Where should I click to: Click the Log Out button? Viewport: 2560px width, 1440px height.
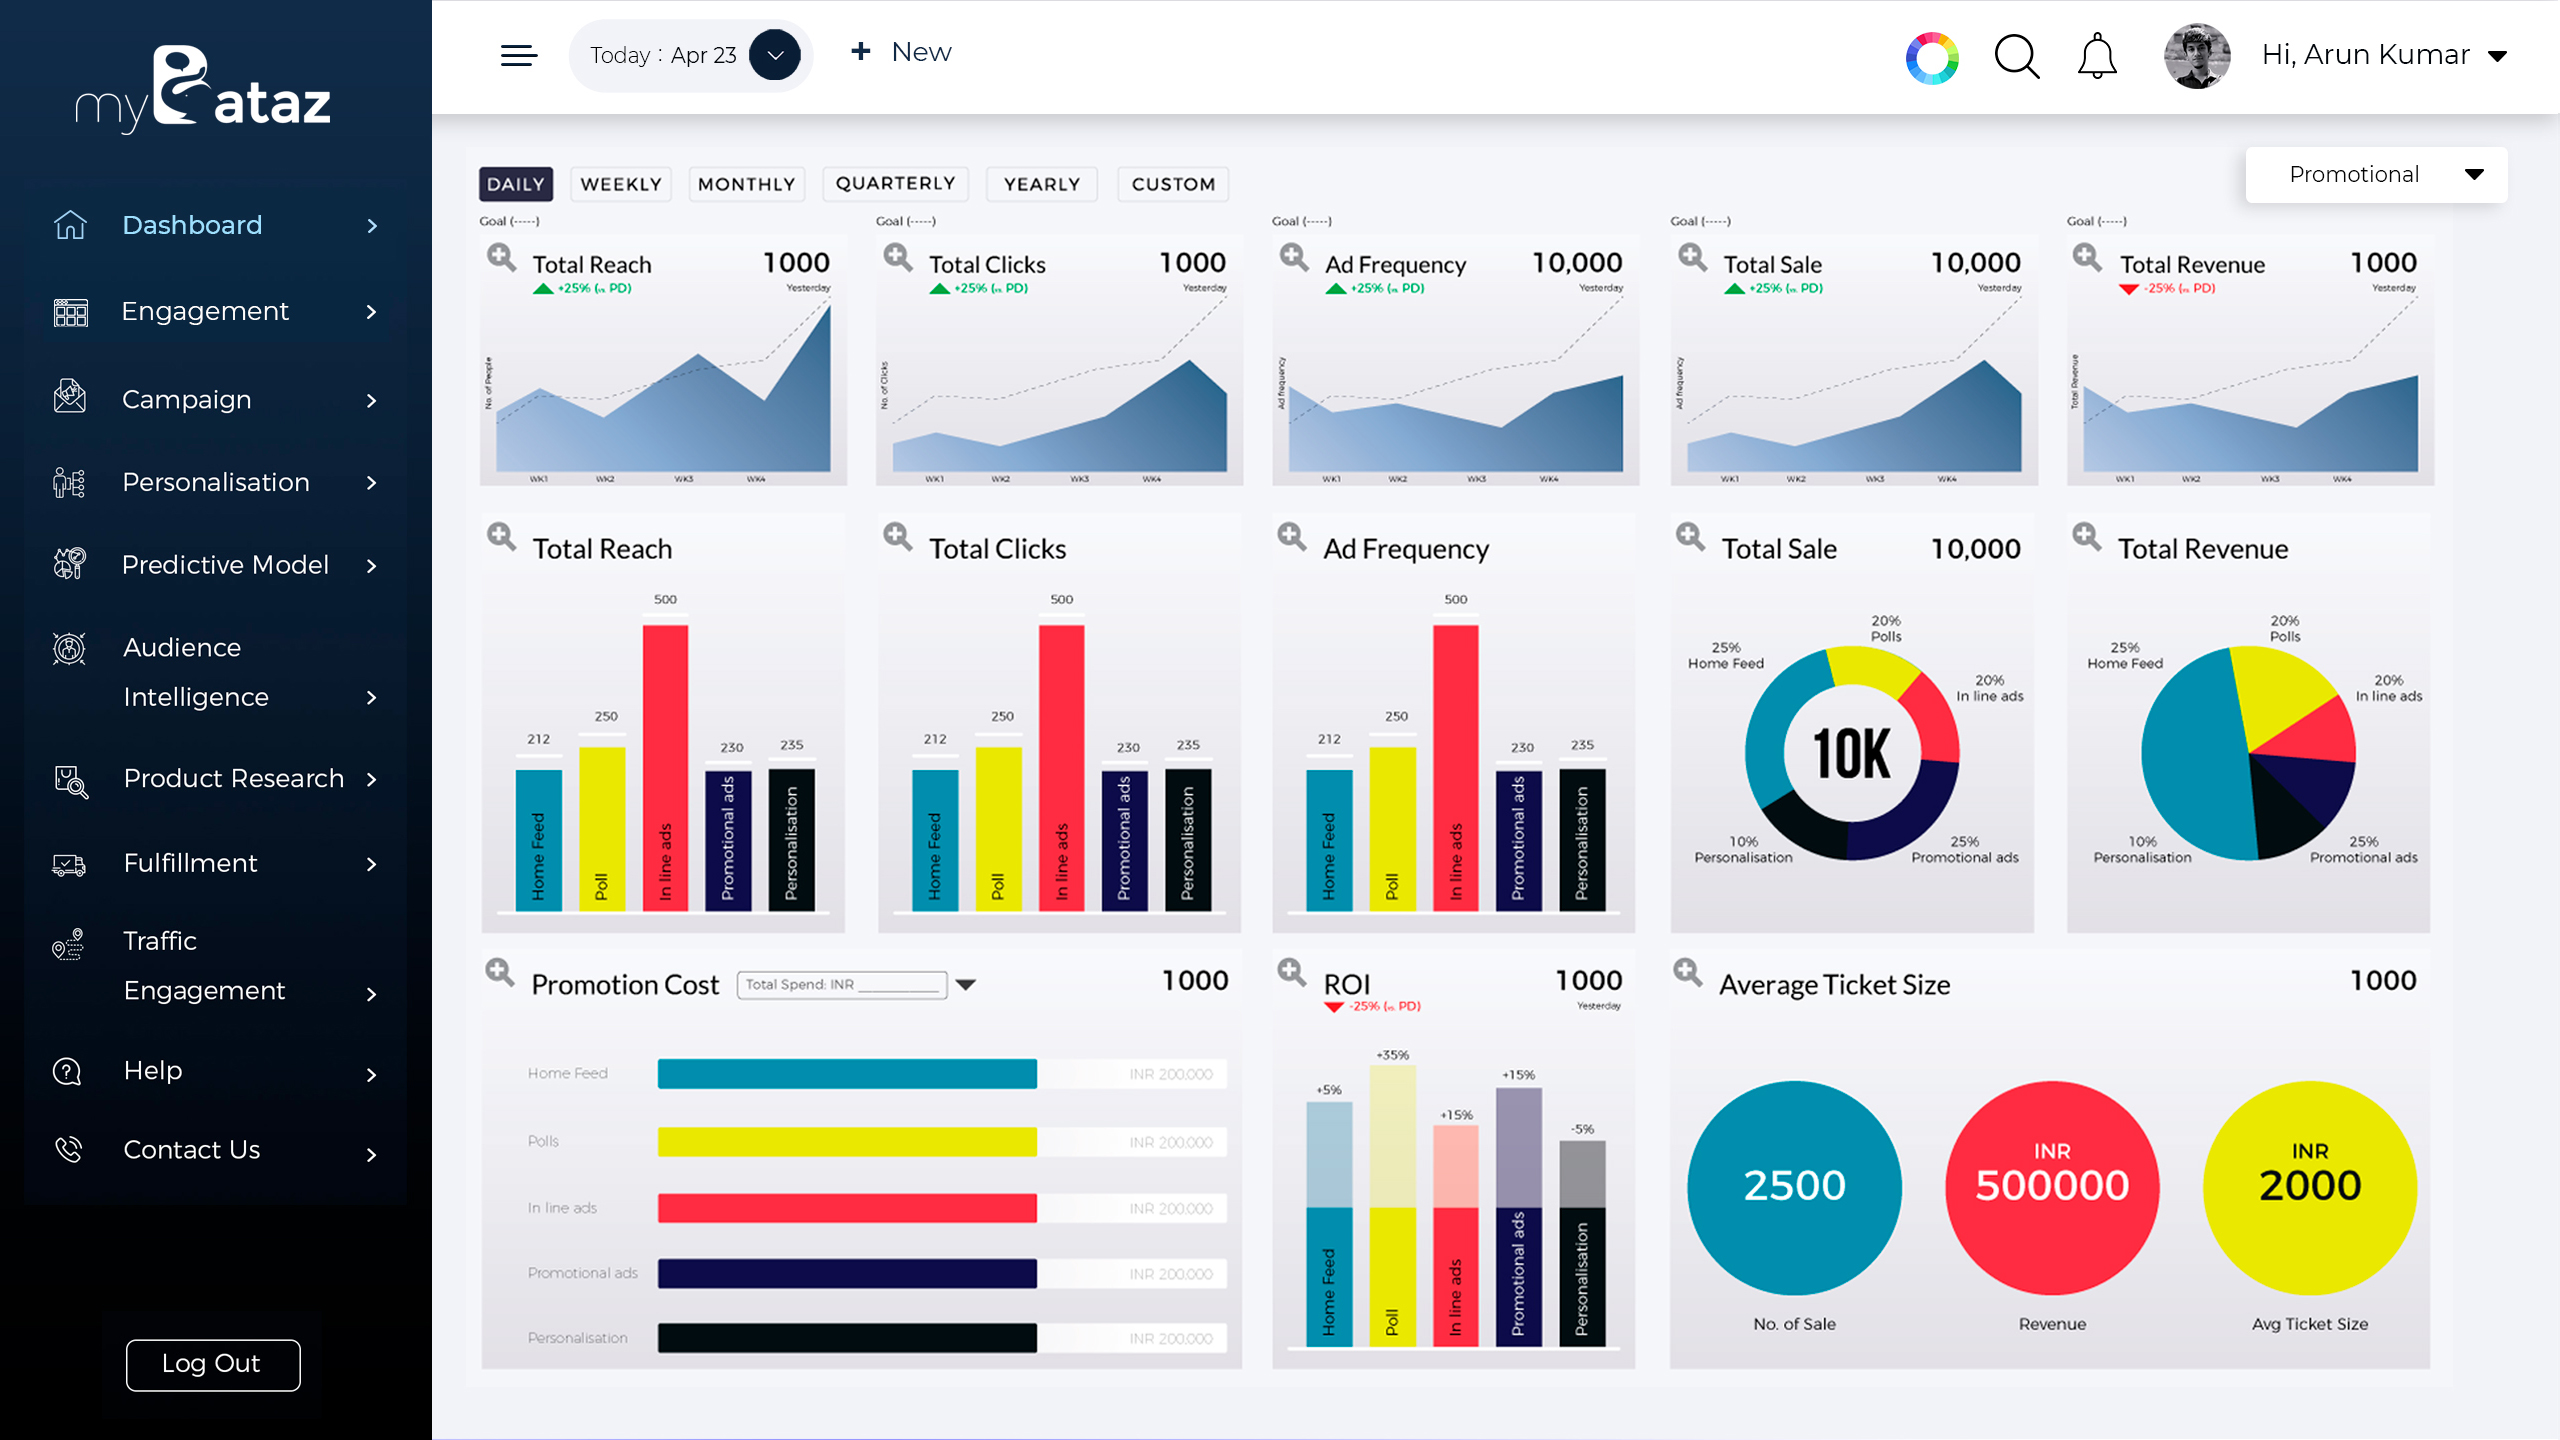click(x=212, y=1365)
